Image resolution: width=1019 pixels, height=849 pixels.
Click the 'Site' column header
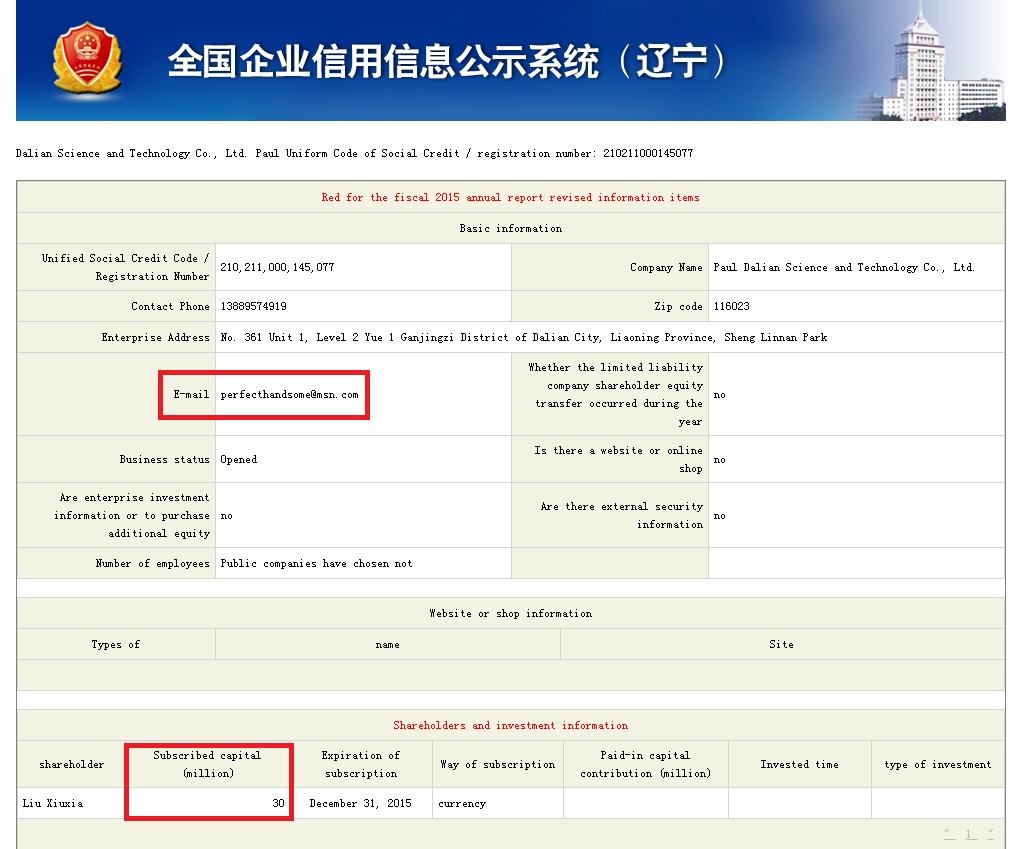click(781, 645)
